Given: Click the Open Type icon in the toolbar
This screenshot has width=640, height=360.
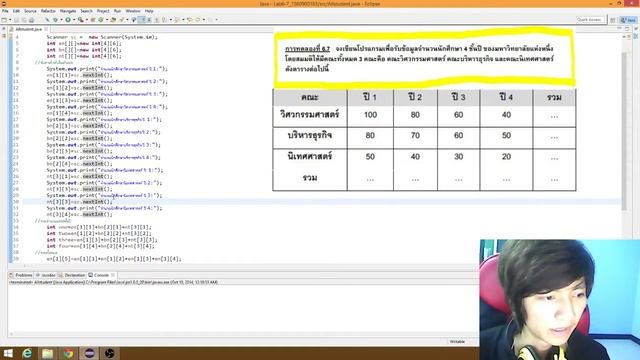Looking at the screenshot, I should coord(113,20).
